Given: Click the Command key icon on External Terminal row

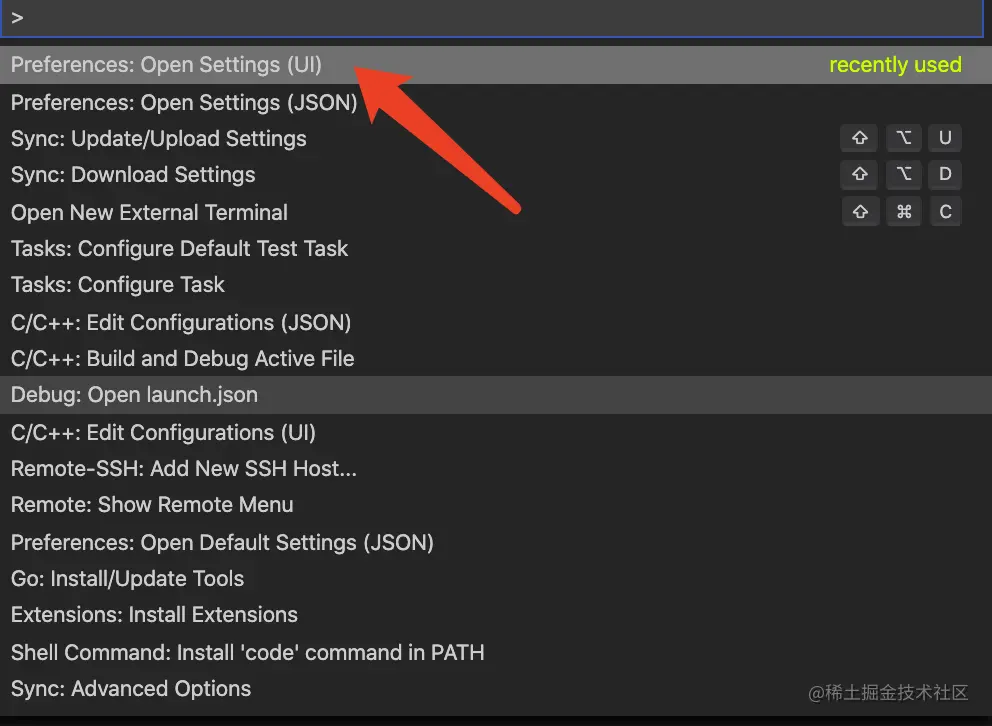Looking at the screenshot, I should coord(904,212).
